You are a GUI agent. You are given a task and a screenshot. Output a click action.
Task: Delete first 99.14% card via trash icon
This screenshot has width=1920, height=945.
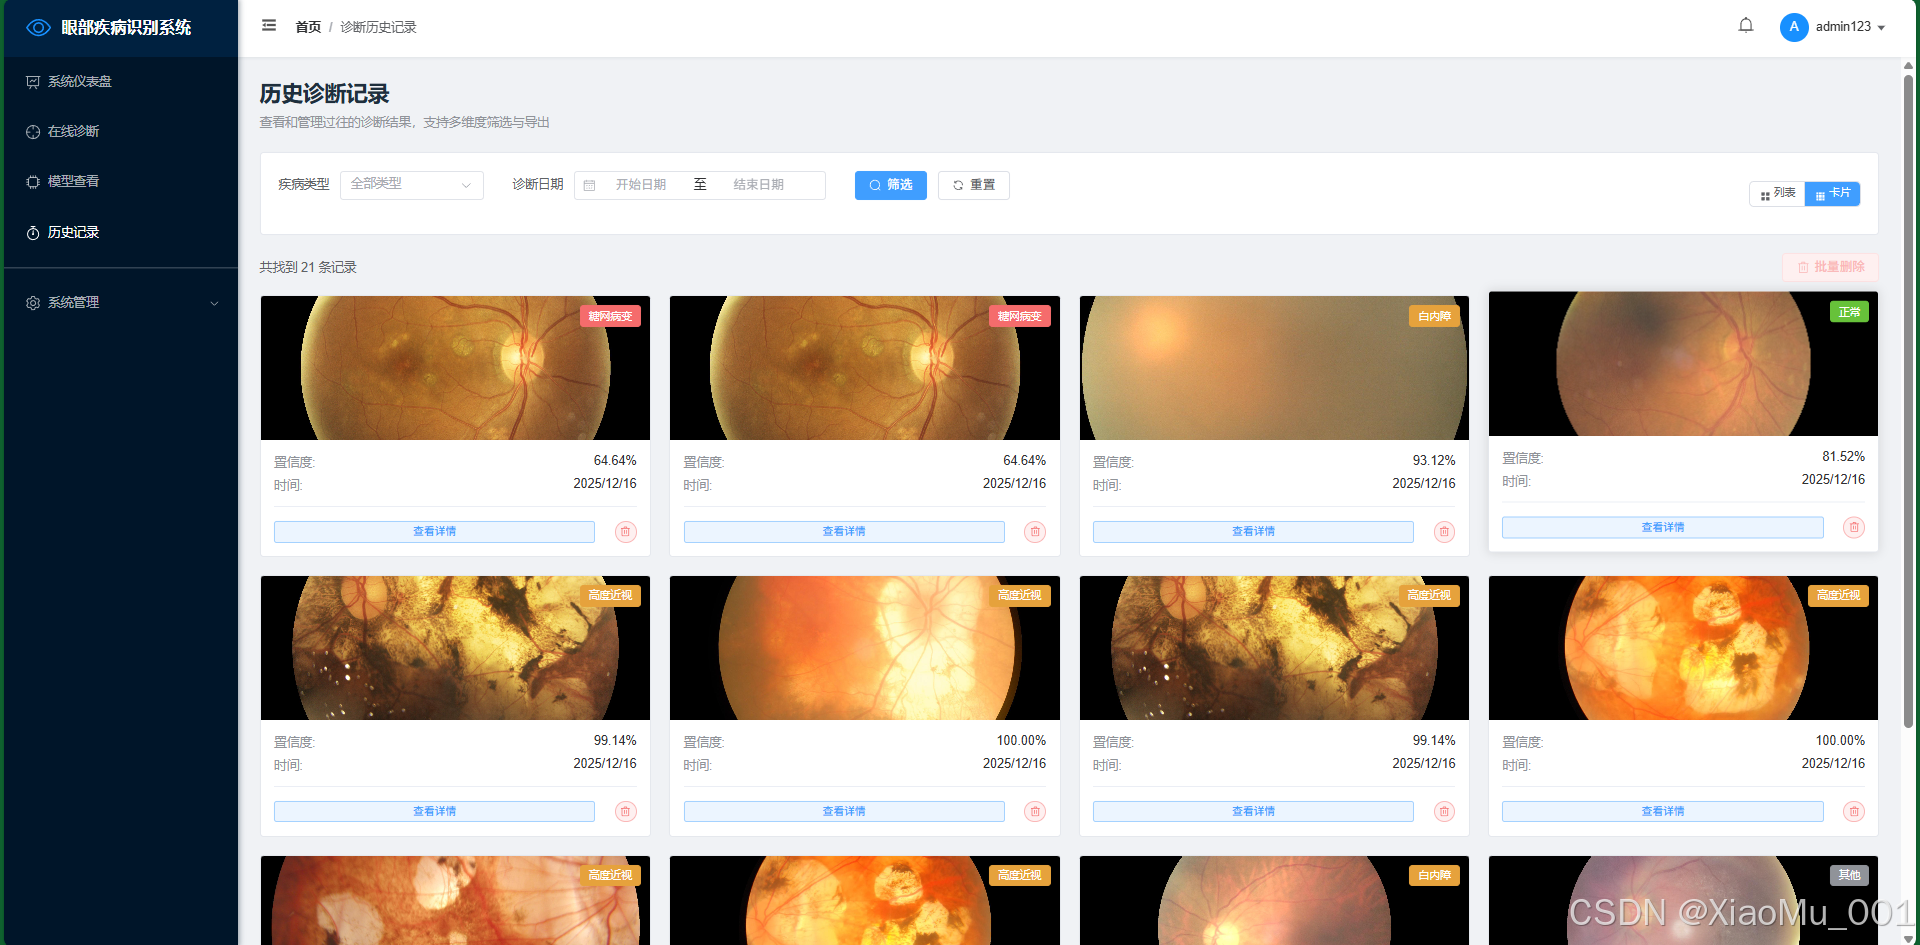tap(626, 812)
